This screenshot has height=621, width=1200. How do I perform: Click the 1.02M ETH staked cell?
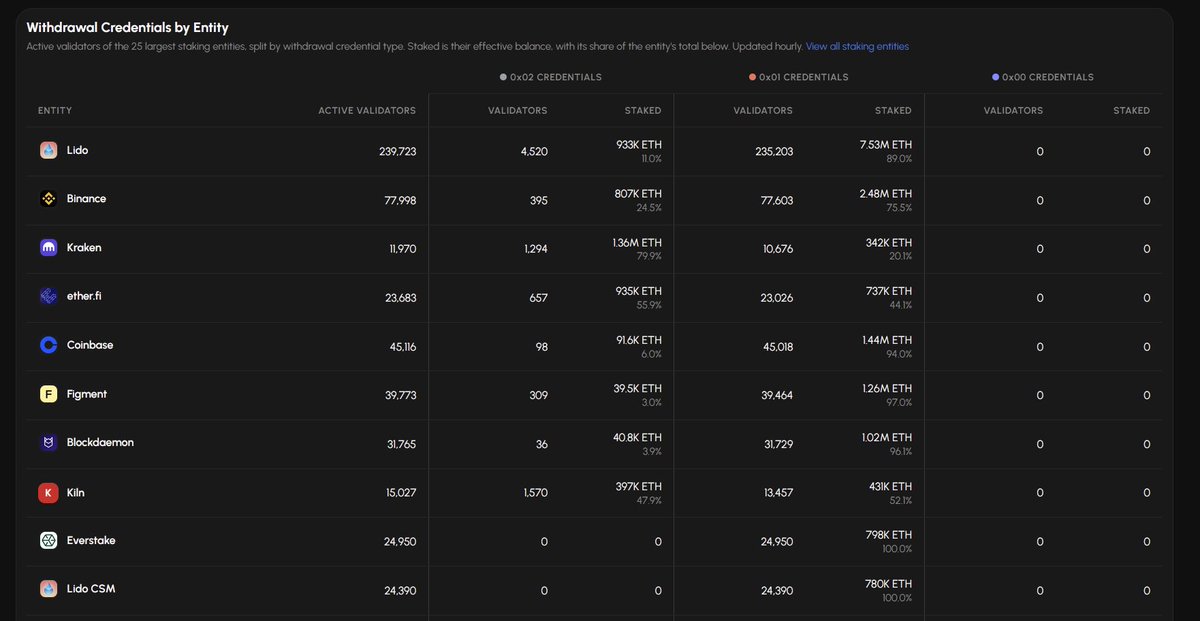[x=887, y=437]
